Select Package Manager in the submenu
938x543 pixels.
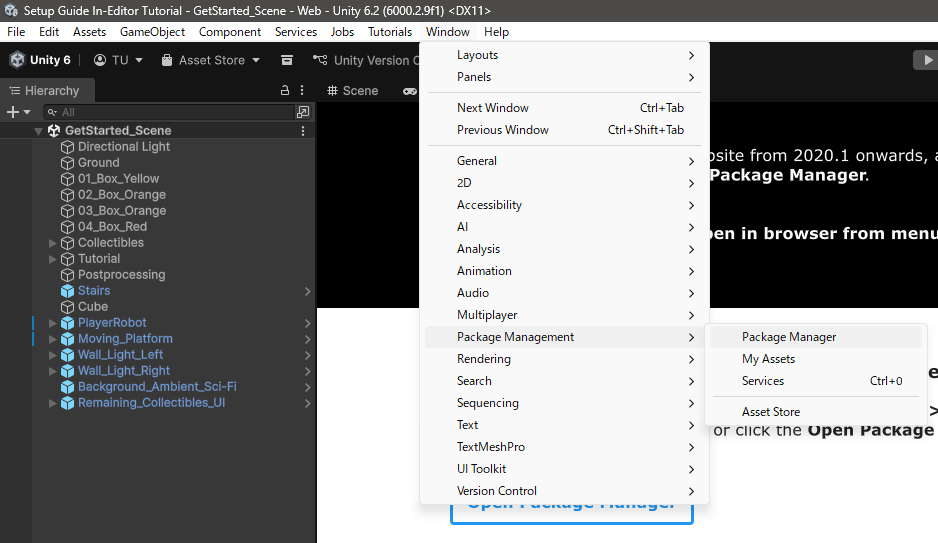(789, 337)
